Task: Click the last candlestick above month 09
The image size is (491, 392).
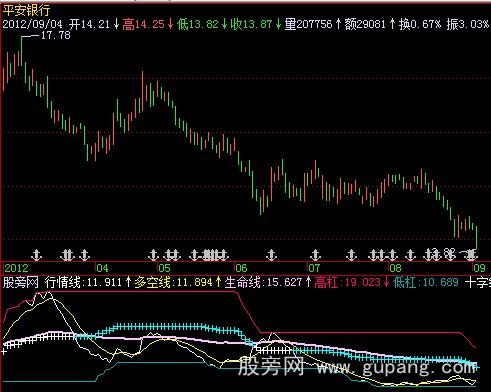Action: tap(477, 237)
